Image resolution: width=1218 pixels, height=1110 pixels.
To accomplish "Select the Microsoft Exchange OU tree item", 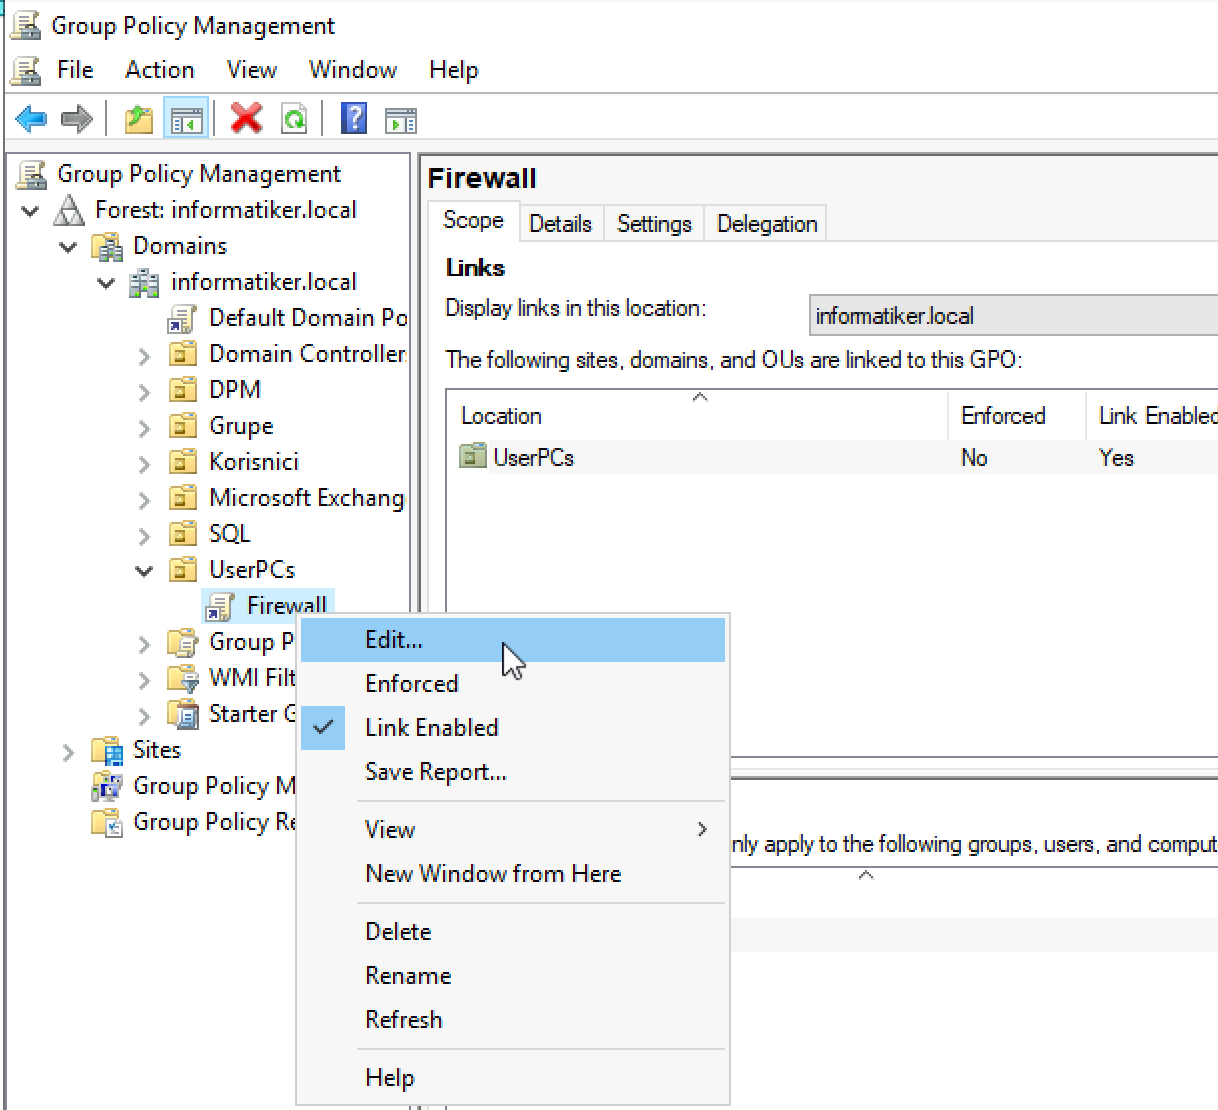I will point(306,498).
